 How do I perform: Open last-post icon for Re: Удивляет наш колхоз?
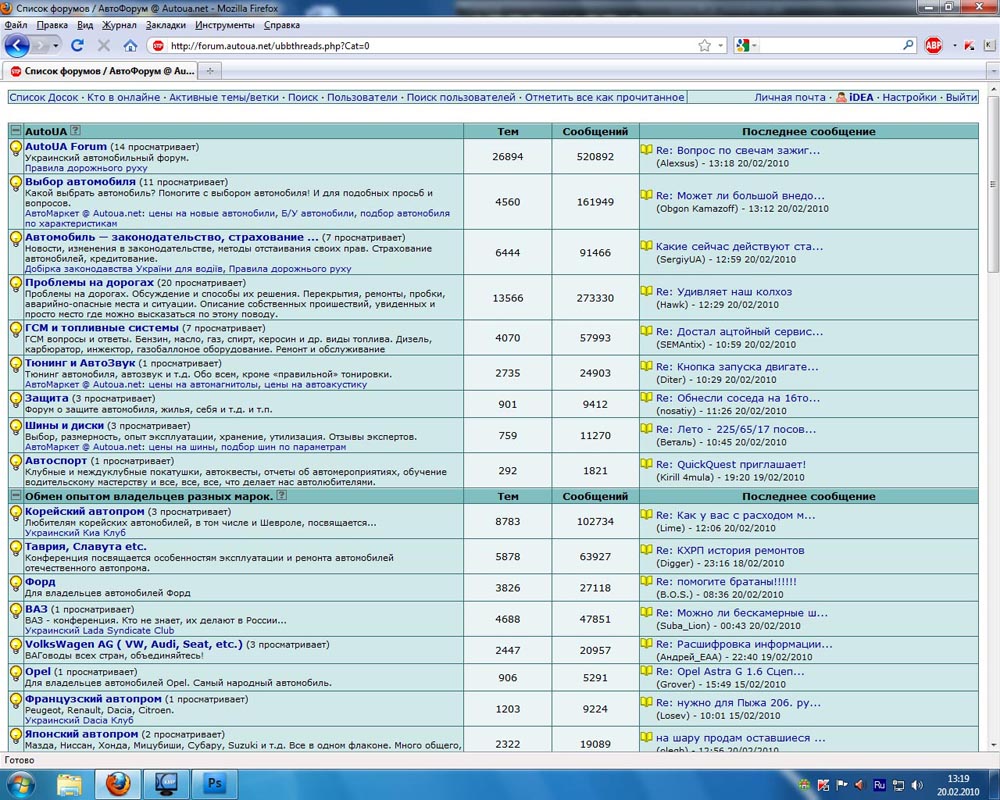(647, 291)
